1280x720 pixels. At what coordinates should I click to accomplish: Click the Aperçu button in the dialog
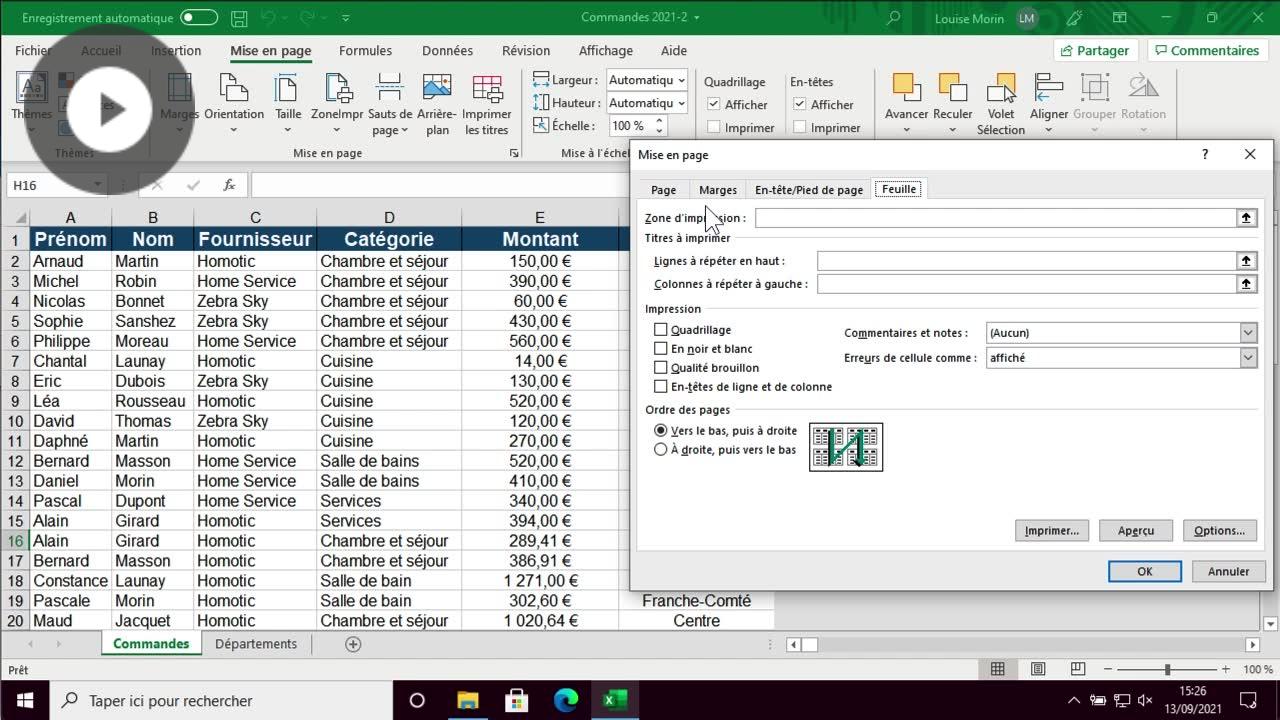click(x=1135, y=530)
